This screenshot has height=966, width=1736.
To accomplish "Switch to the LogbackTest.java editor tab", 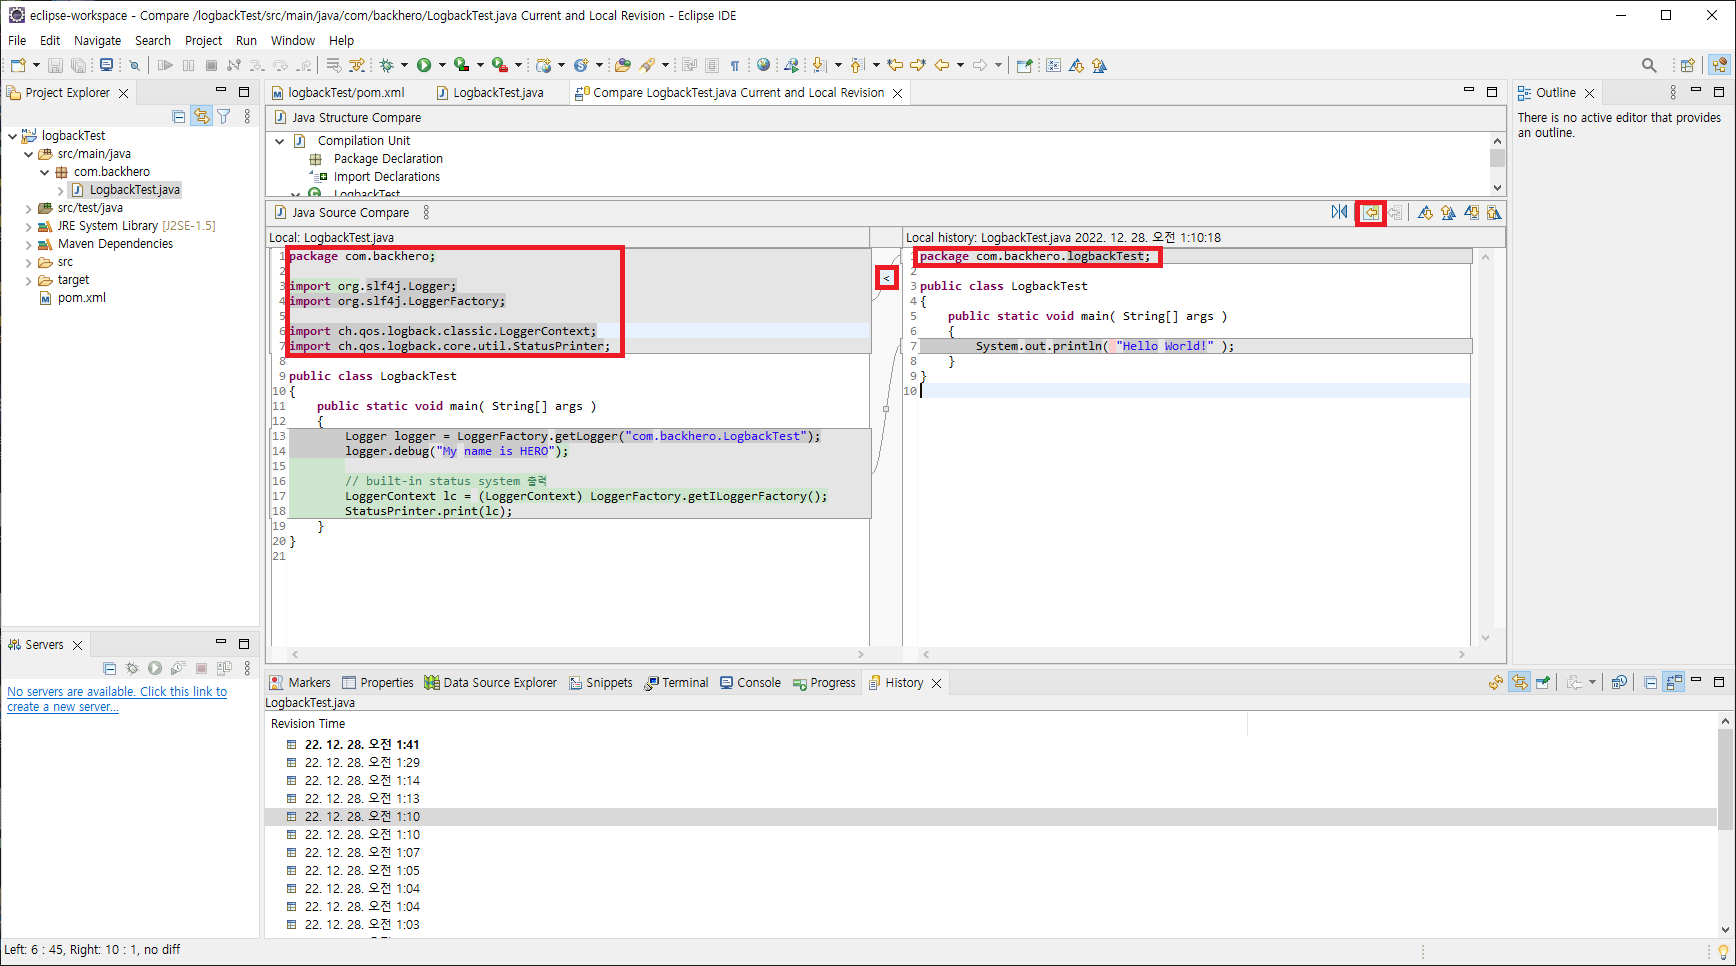I will pos(490,93).
